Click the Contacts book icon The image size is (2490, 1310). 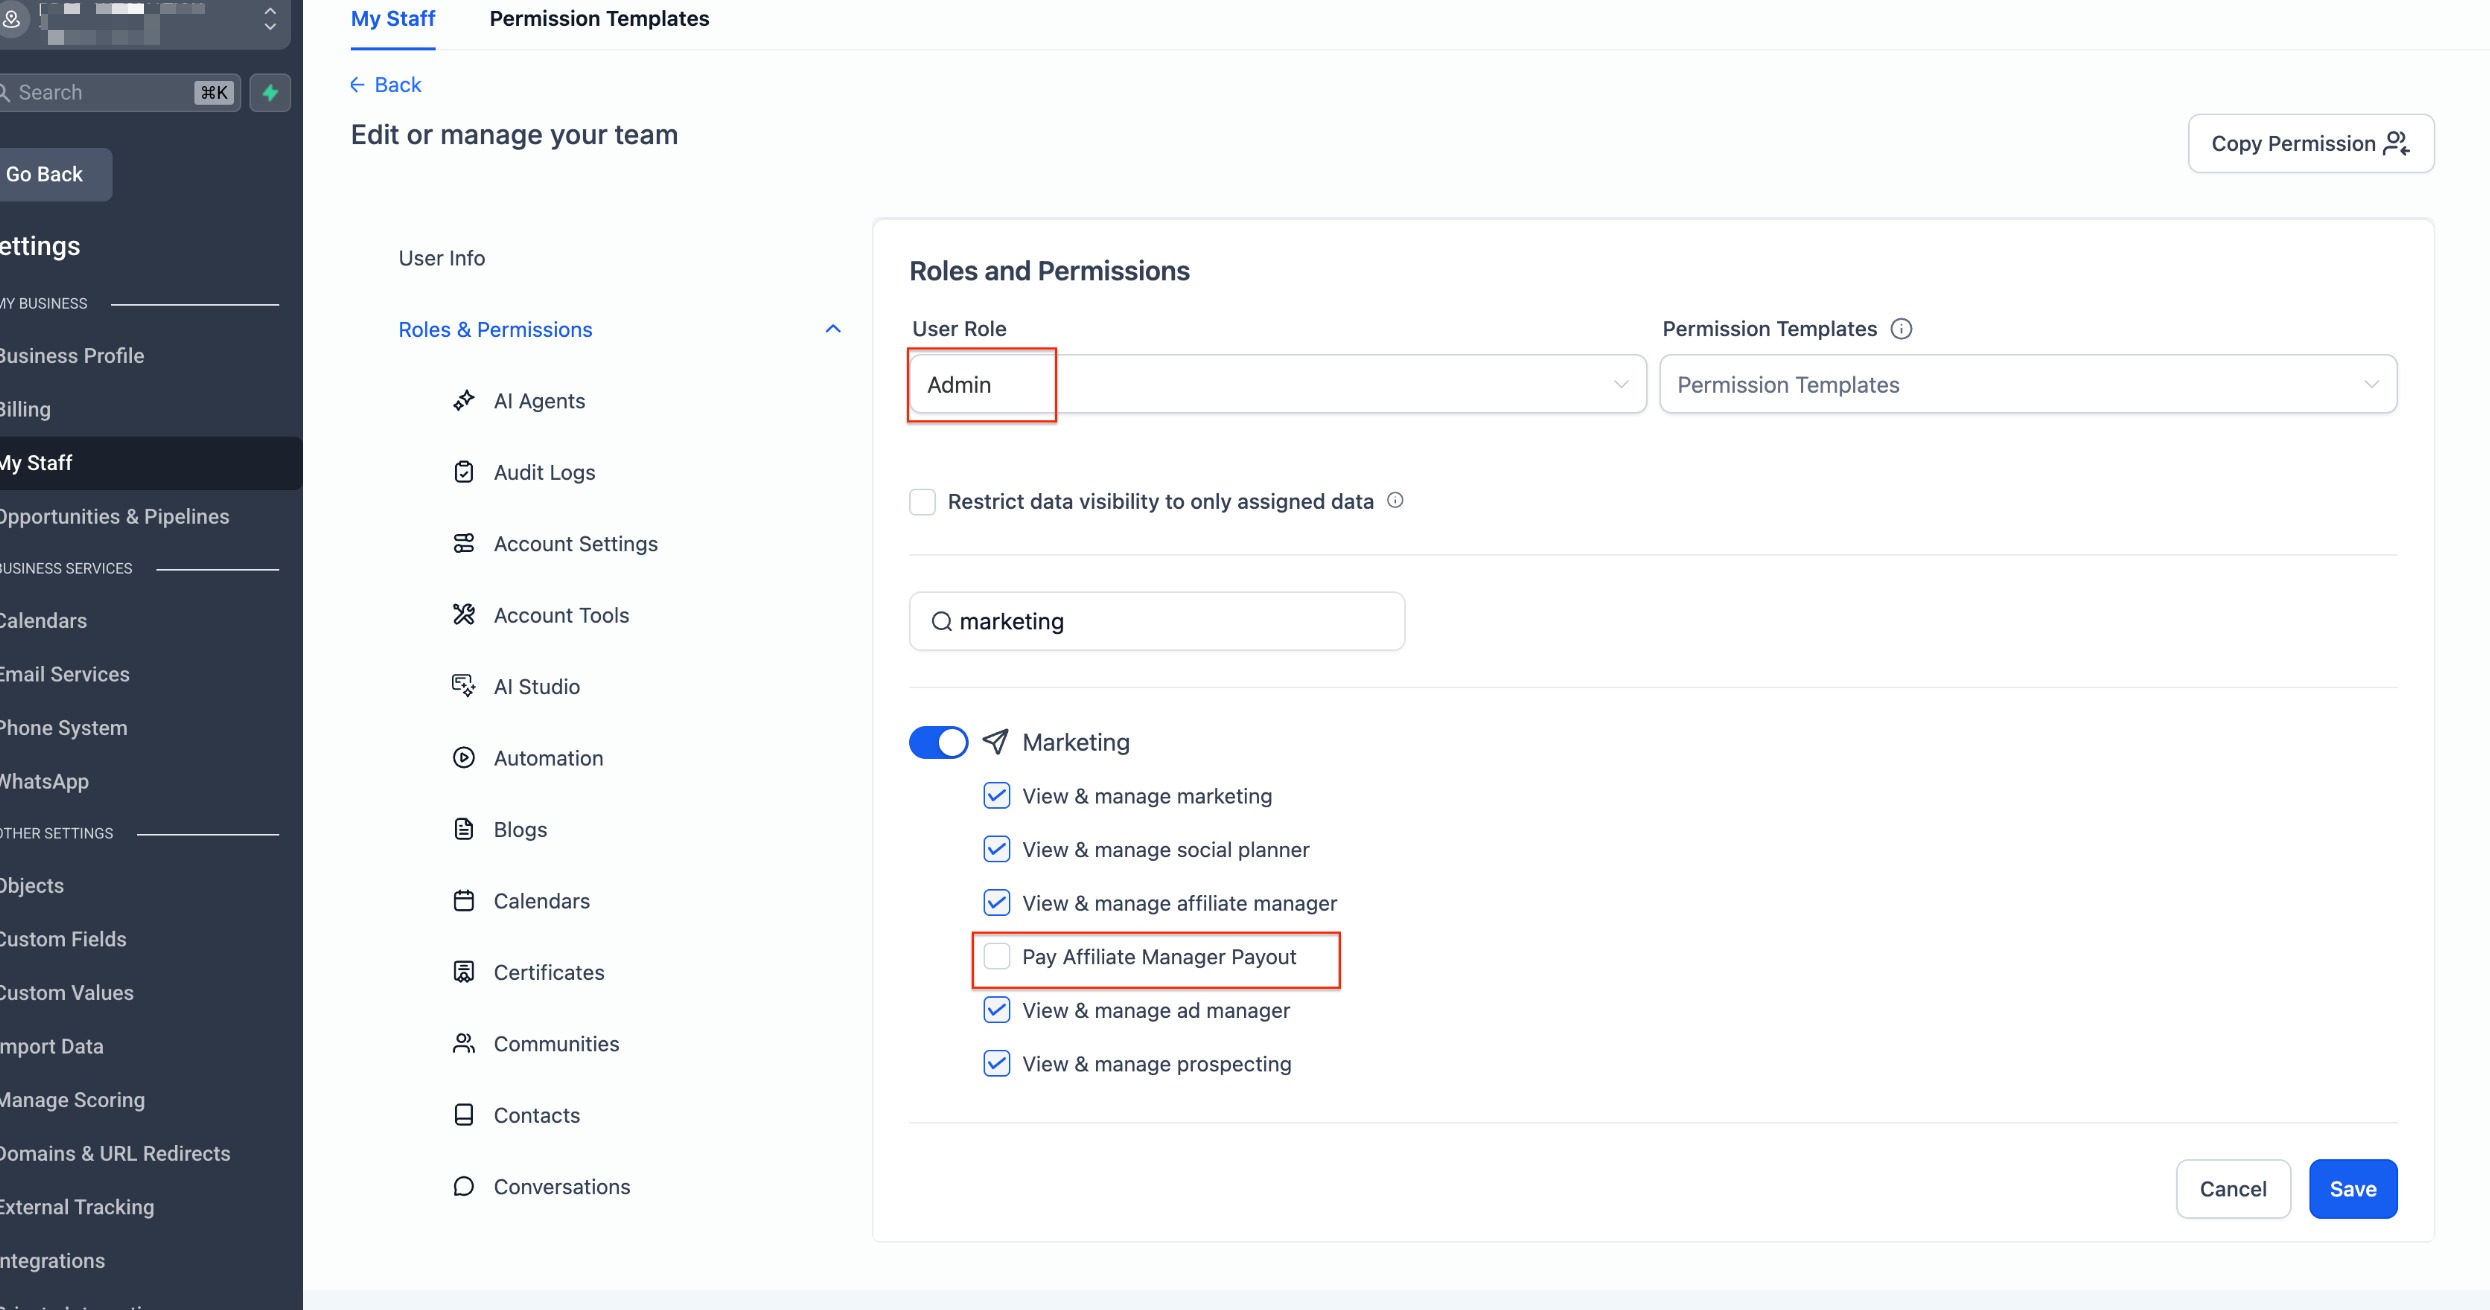[x=464, y=1115]
